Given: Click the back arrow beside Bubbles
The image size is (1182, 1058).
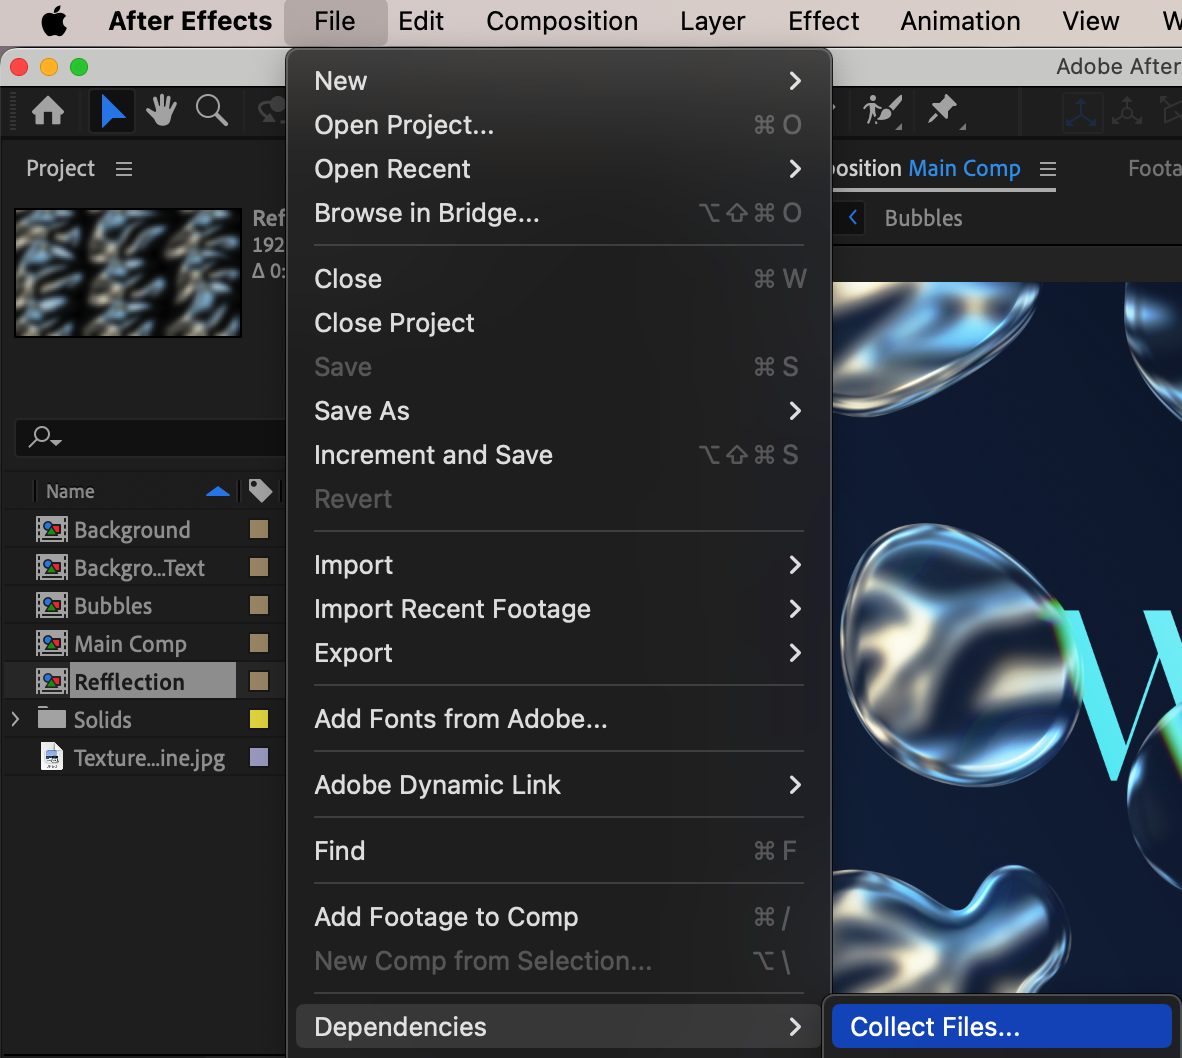Looking at the screenshot, I should tap(853, 218).
